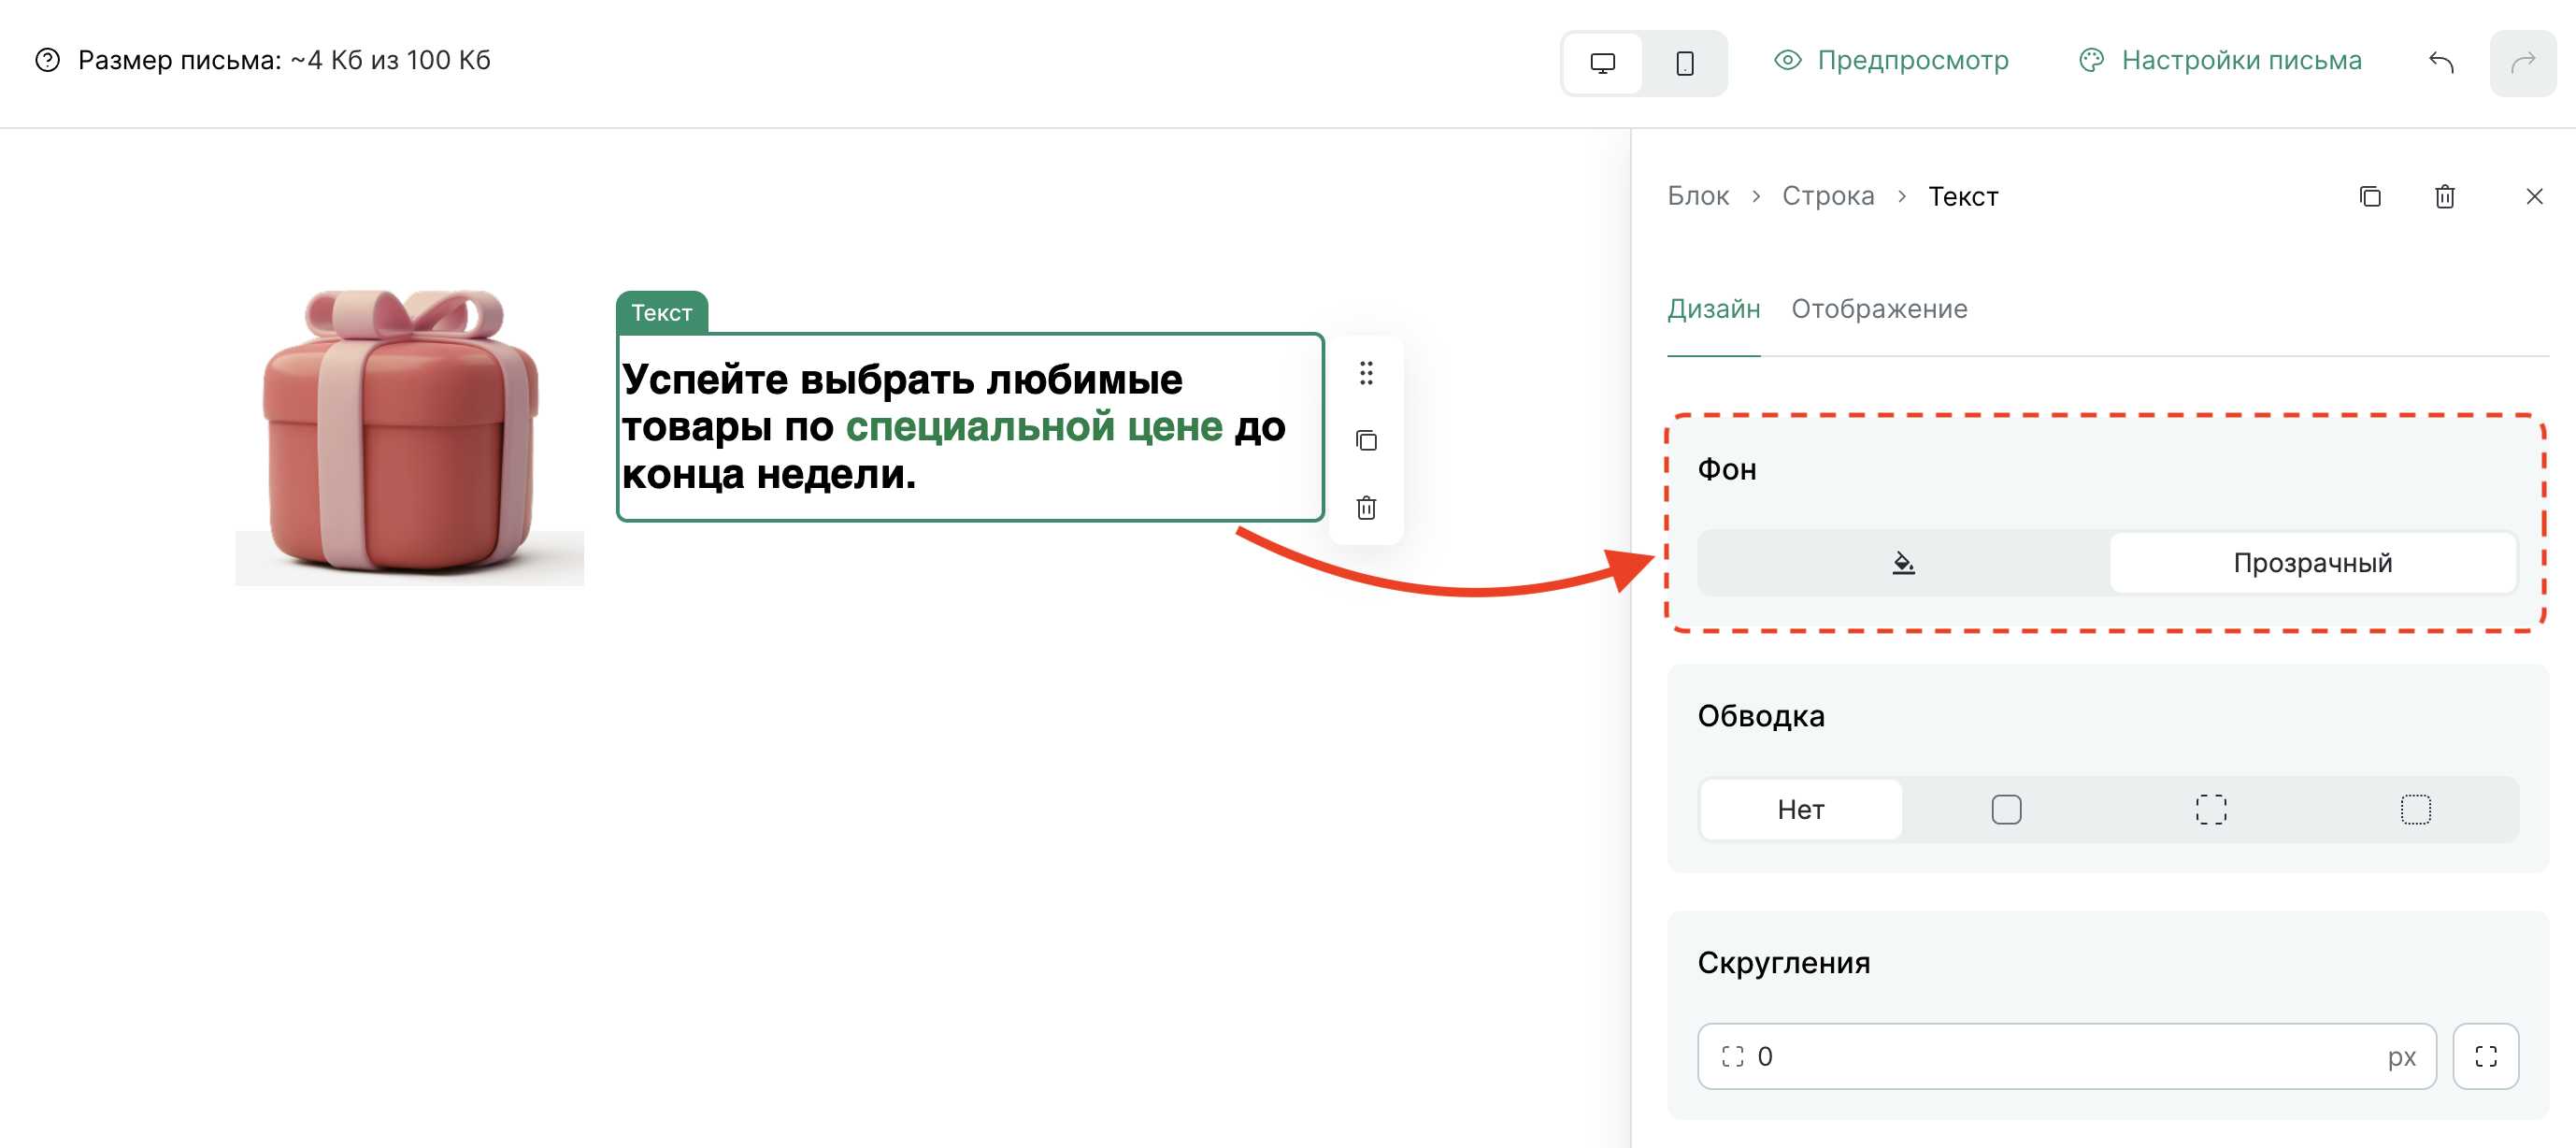This screenshot has width=2576, height=1148.
Task: Delete the text block on canvas
Action: [x=1366, y=508]
